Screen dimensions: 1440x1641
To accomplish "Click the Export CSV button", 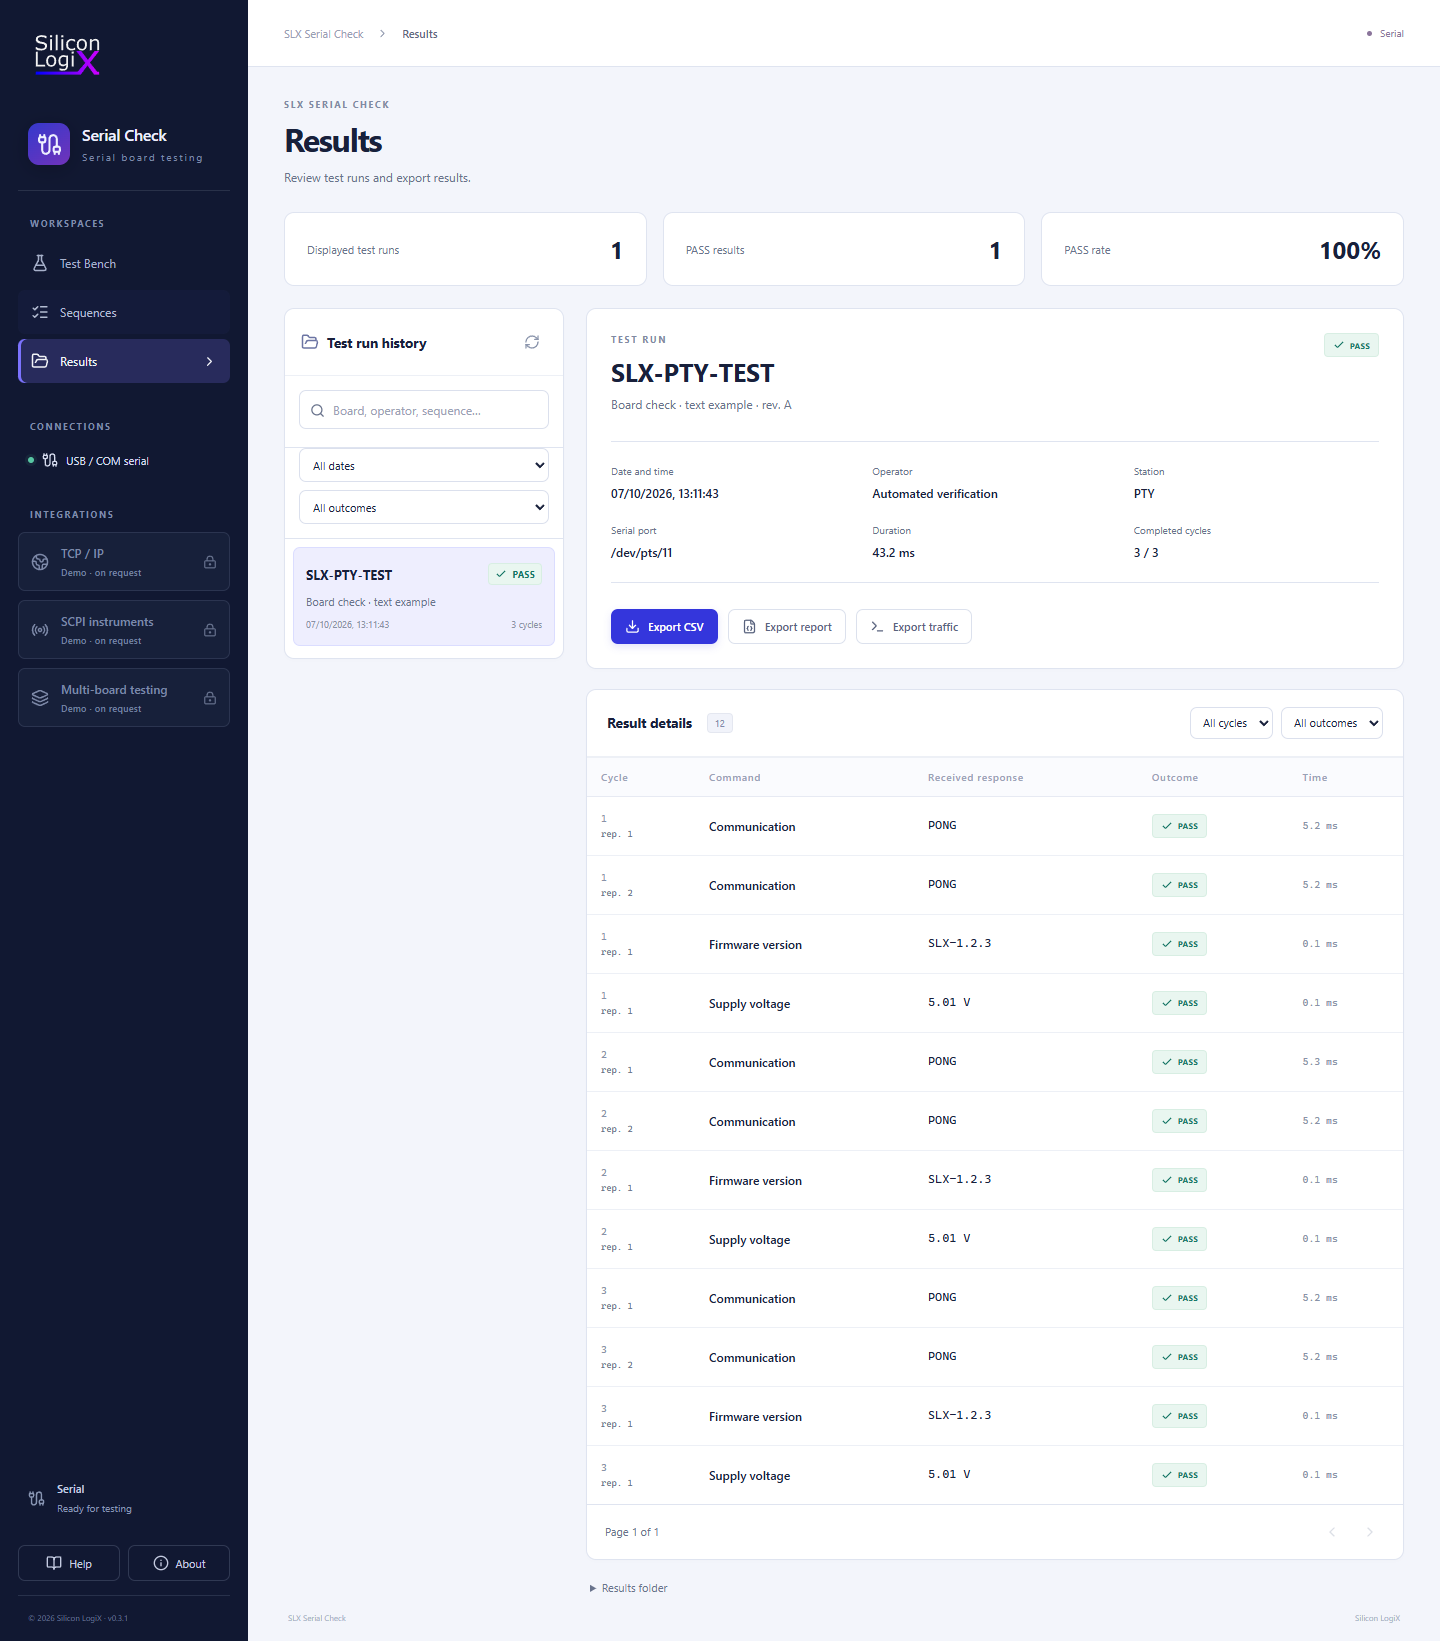I will [664, 627].
